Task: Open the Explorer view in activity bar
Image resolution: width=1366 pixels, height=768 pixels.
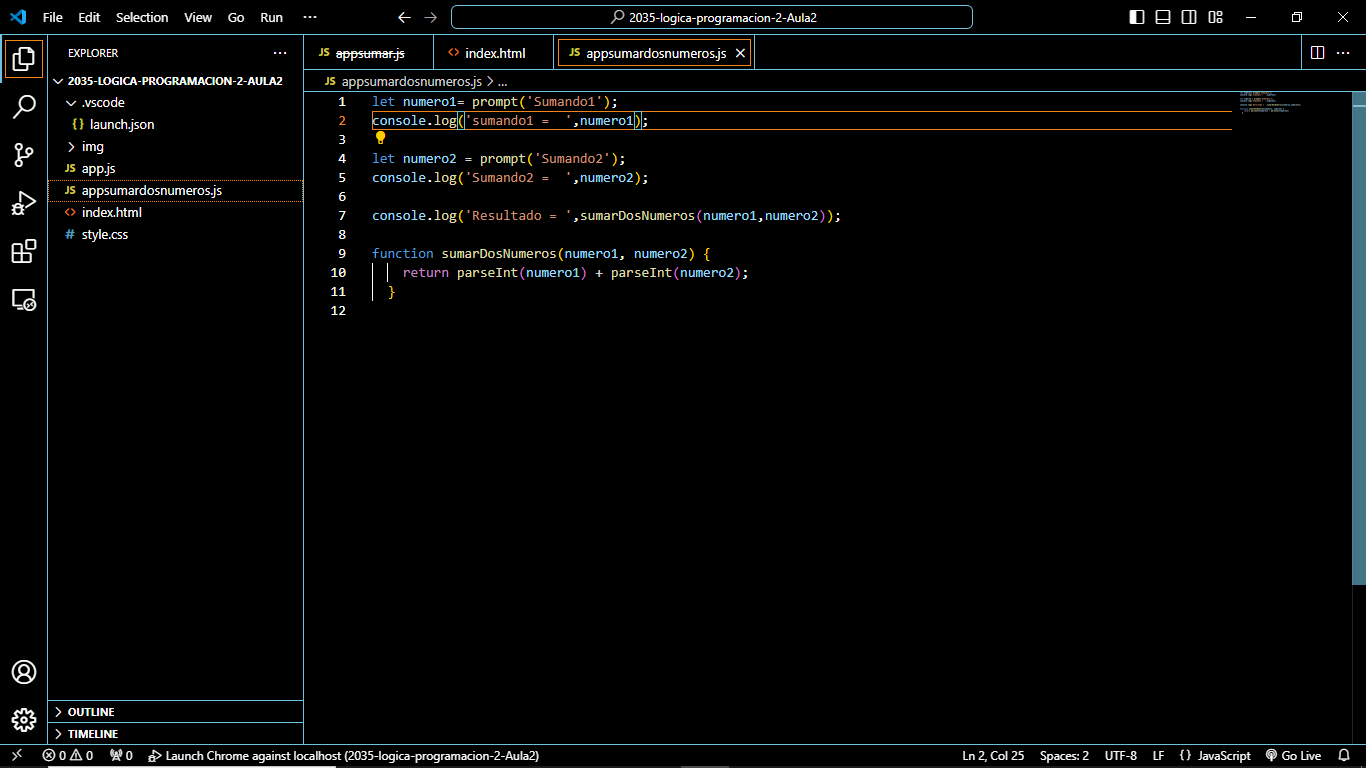Action: tap(24, 60)
